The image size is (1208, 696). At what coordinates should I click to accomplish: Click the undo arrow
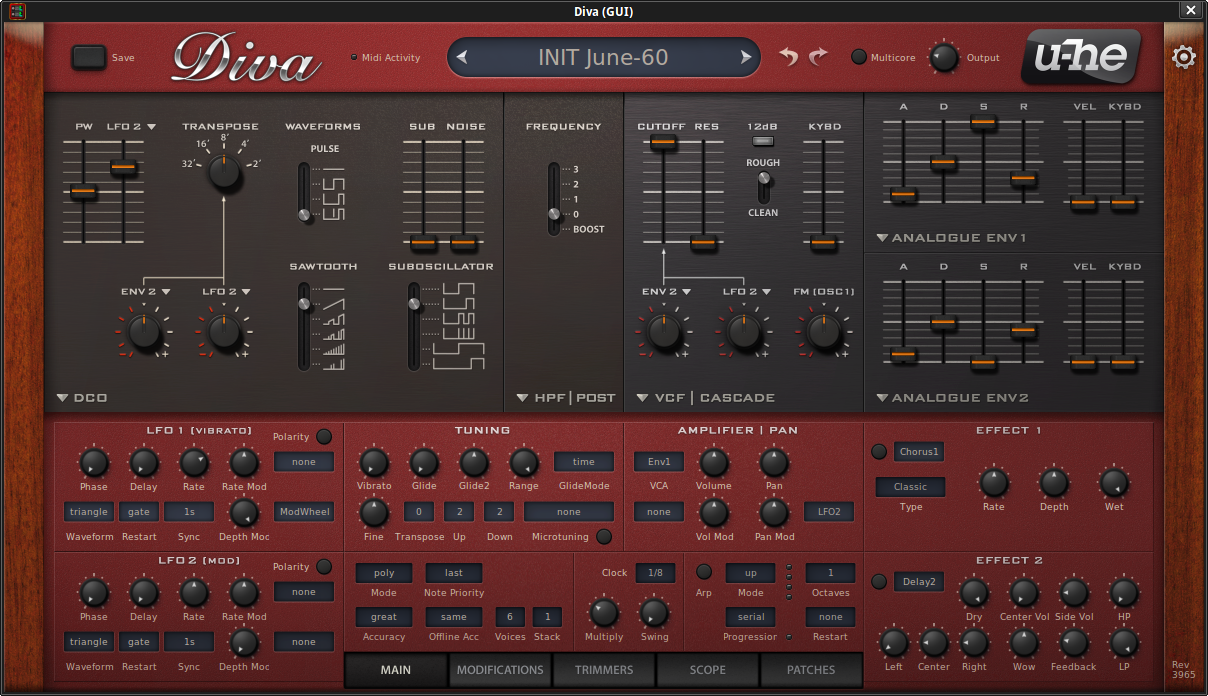point(789,57)
